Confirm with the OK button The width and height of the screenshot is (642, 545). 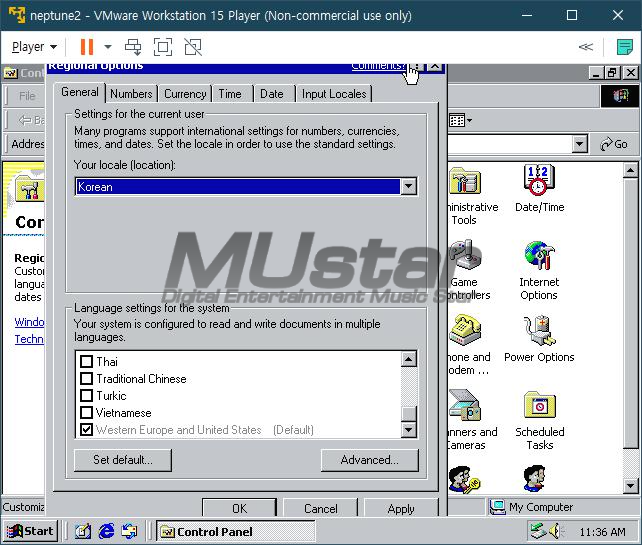pos(240,508)
